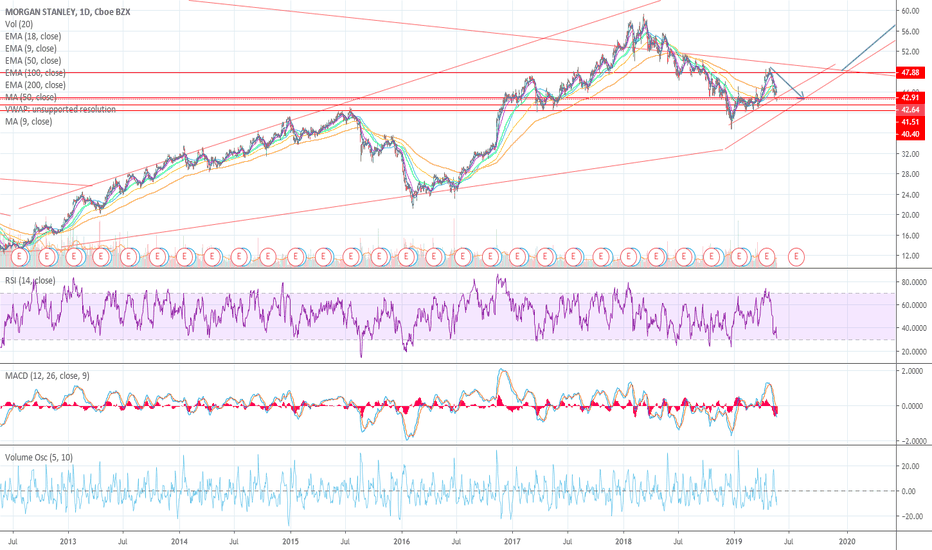This screenshot has height=550, width=932.
Task: Click the 2014 label on the time axis
Action: coord(179,542)
